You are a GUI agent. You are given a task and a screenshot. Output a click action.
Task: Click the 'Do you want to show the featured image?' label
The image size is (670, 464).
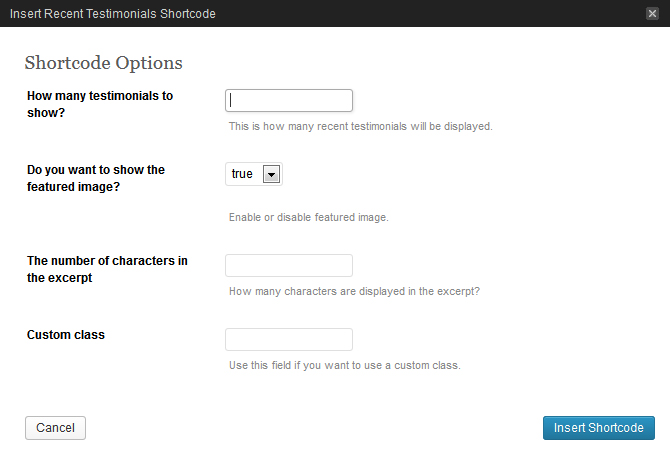pyautogui.click(x=96, y=178)
